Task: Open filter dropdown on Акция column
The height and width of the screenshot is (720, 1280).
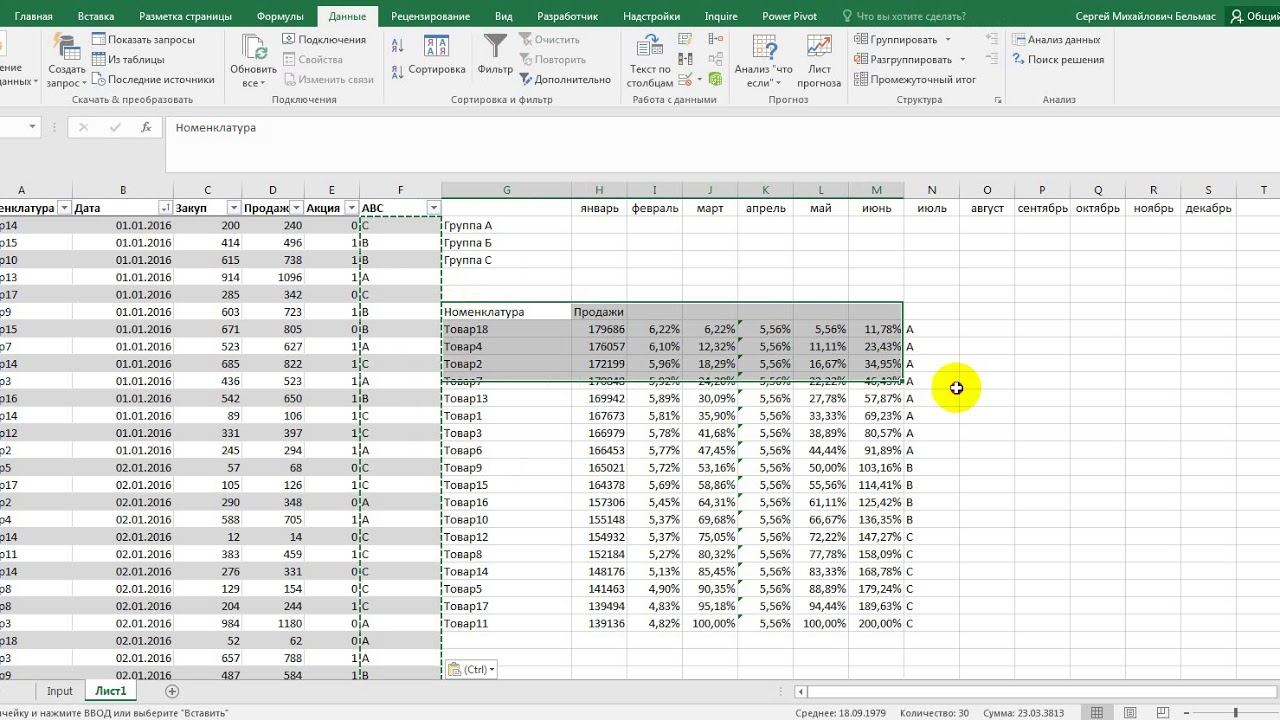Action: [x=351, y=208]
